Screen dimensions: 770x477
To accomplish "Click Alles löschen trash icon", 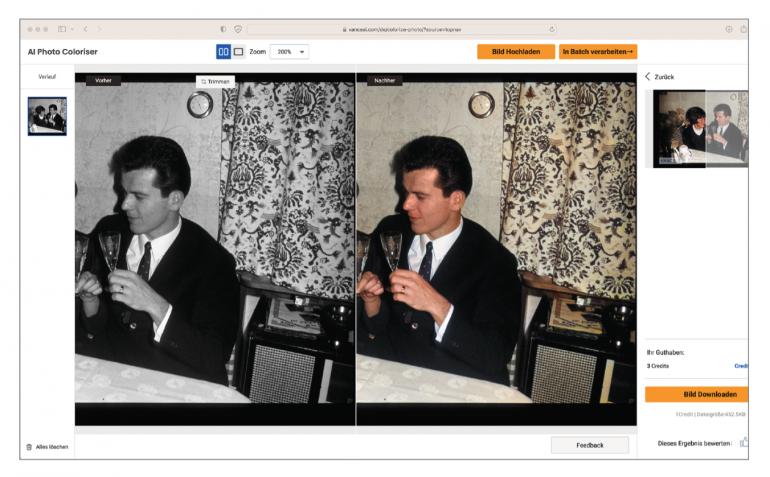I will pos(29,447).
